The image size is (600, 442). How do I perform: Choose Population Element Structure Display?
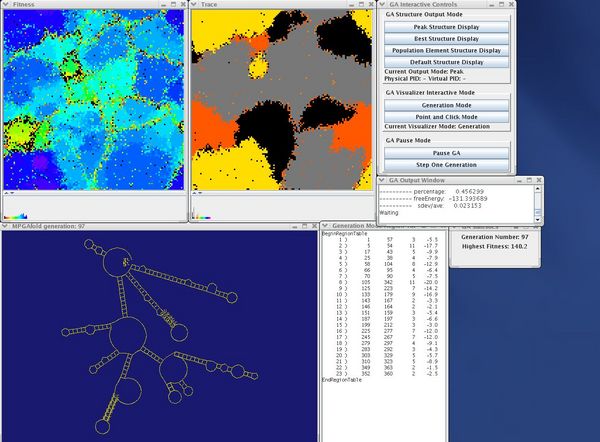click(447, 50)
